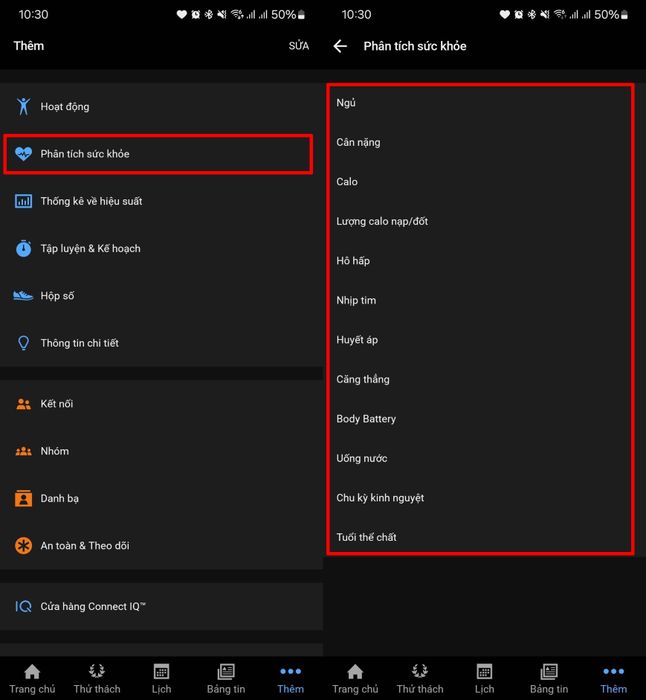This screenshot has height=700, width=646.
Task: Tap the people icon beside Kết nối
Action: [x=23, y=404]
